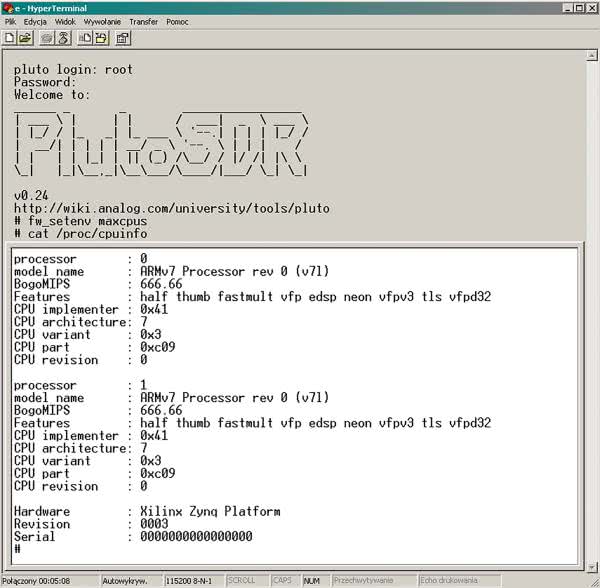Open the Plik menu
The image size is (600, 588).
pos(10,21)
